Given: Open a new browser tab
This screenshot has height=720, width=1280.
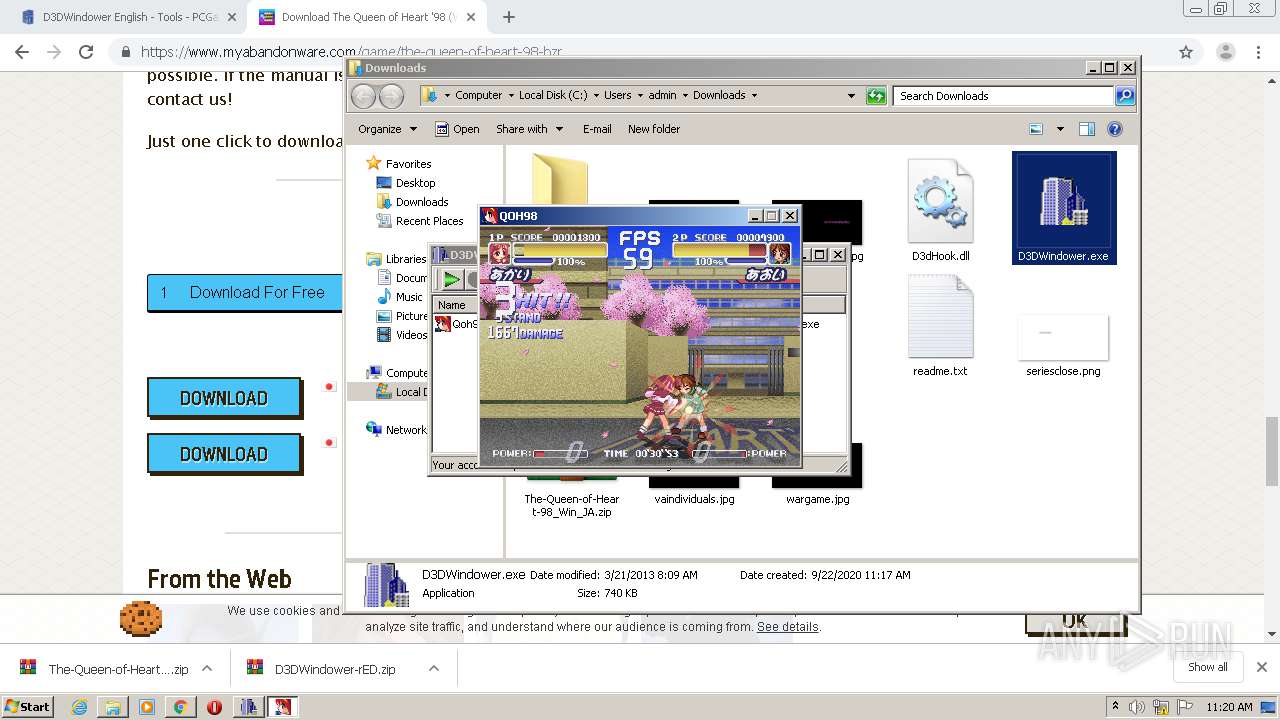Looking at the screenshot, I should pos(509,17).
